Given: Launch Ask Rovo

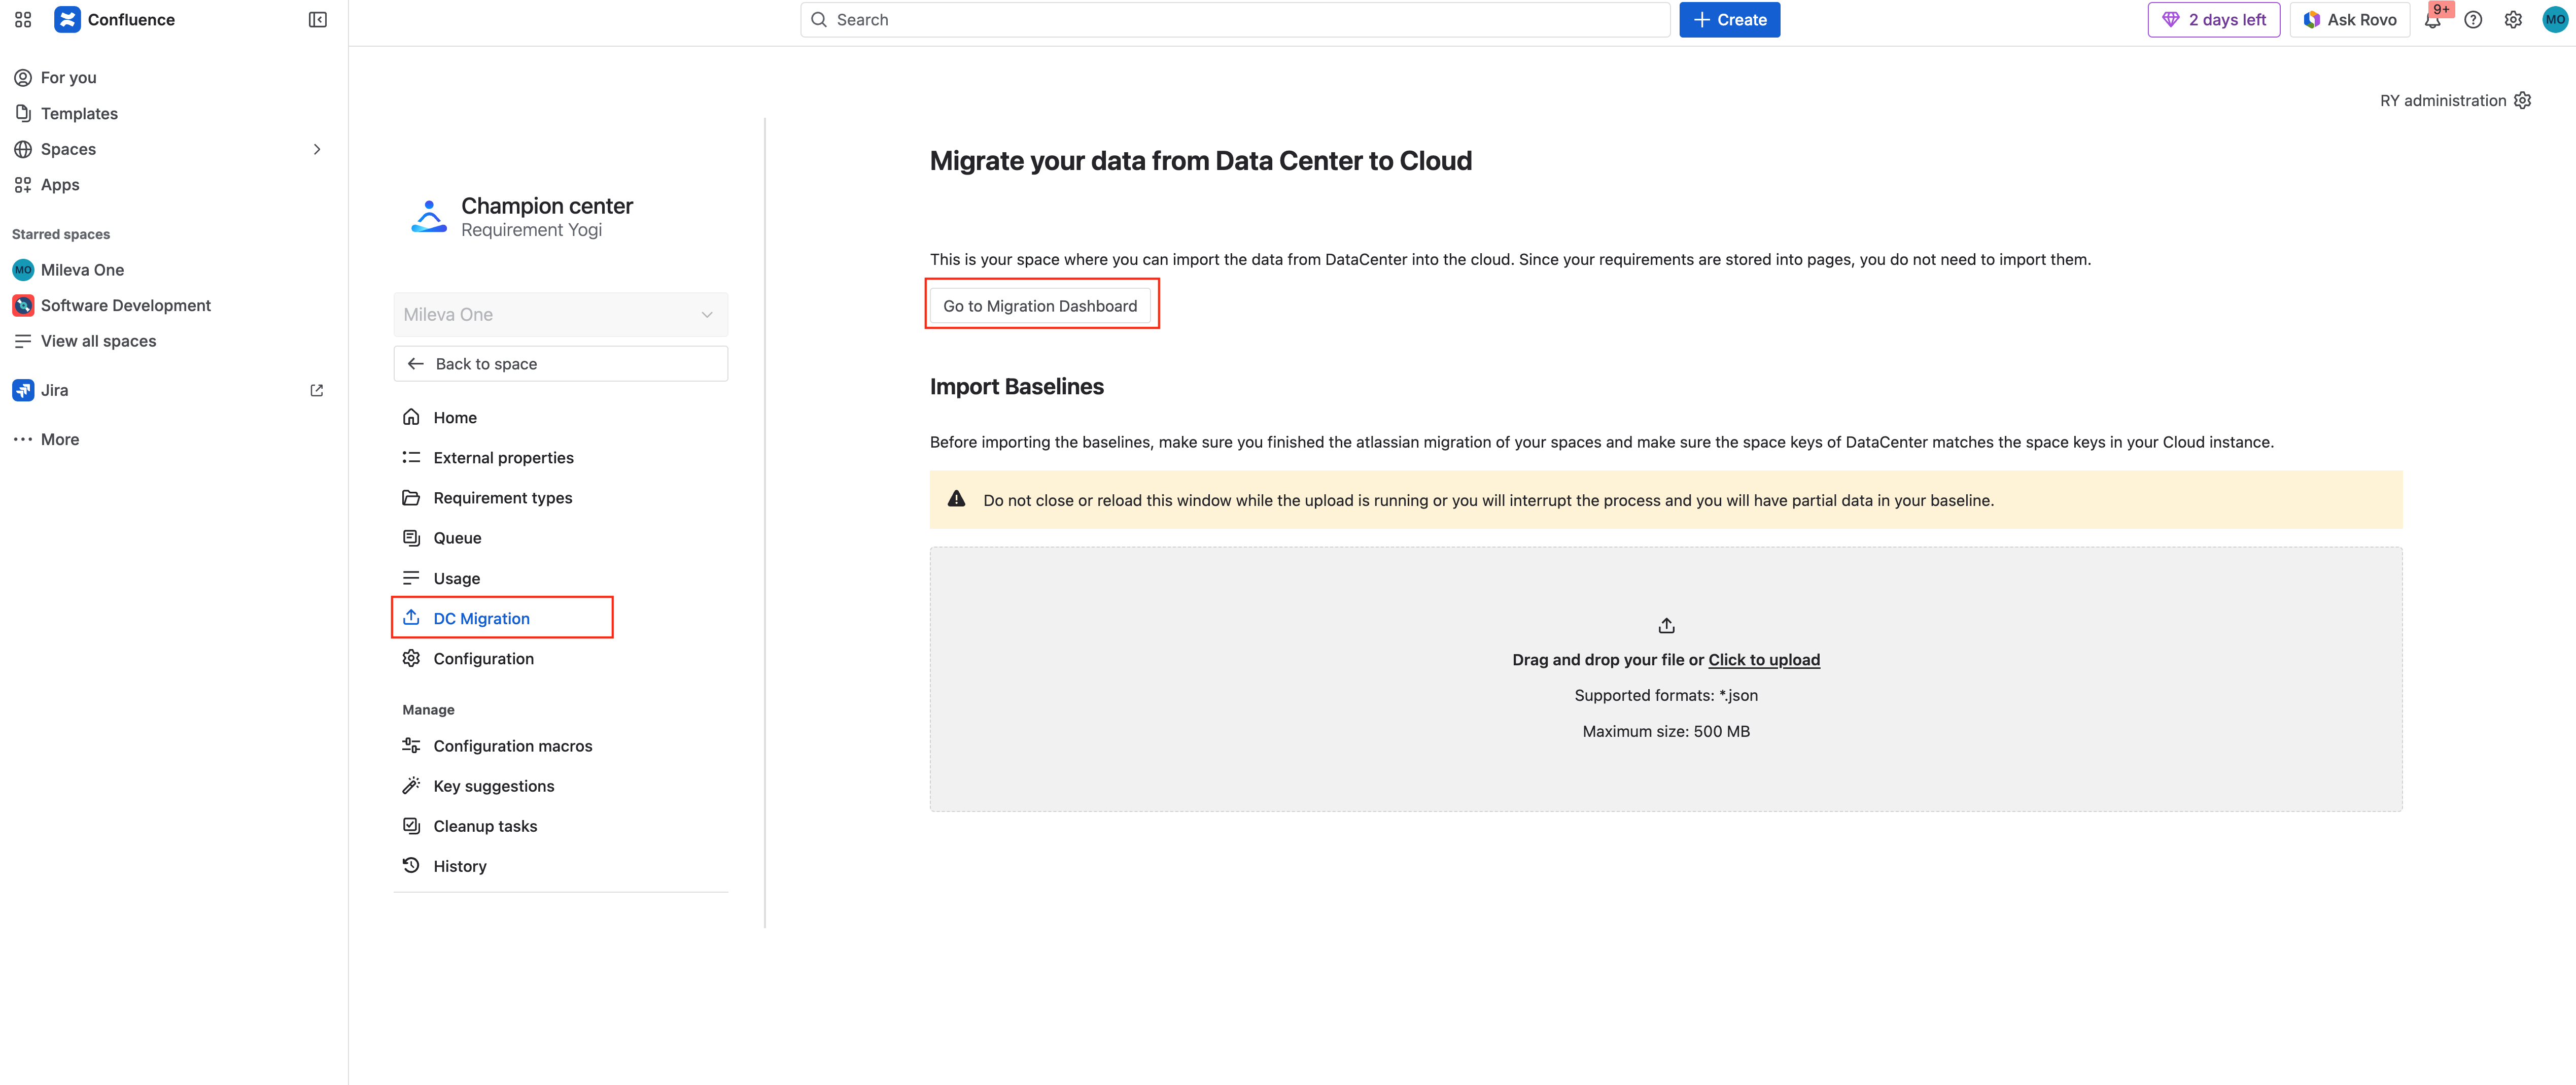Looking at the screenshot, I should (2349, 19).
